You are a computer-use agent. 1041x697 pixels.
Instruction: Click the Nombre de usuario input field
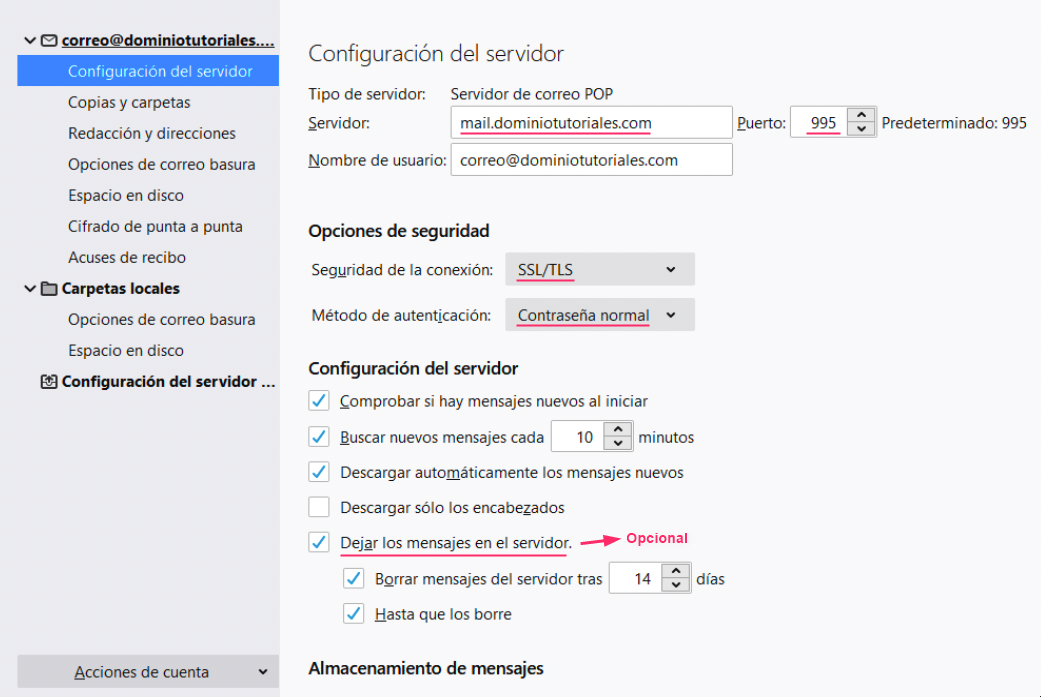[x=591, y=160]
